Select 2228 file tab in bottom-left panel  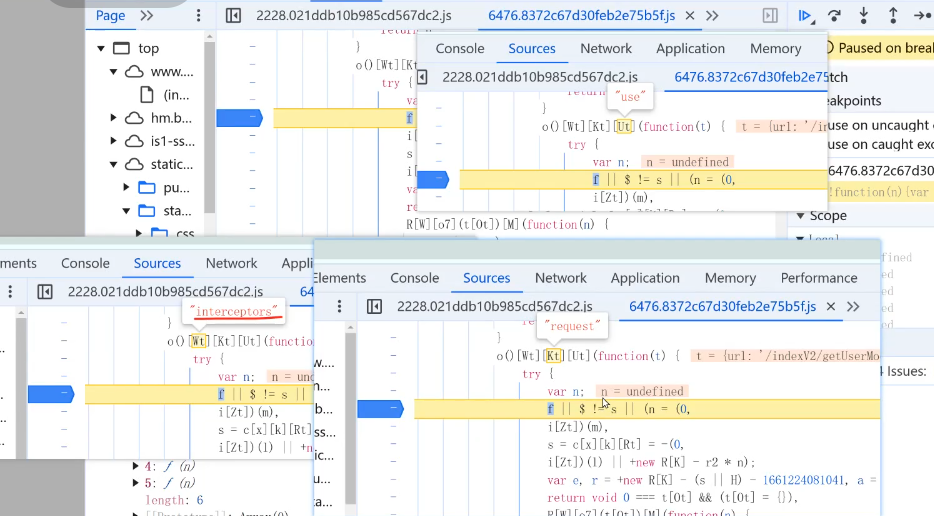(x=165, y=291)
